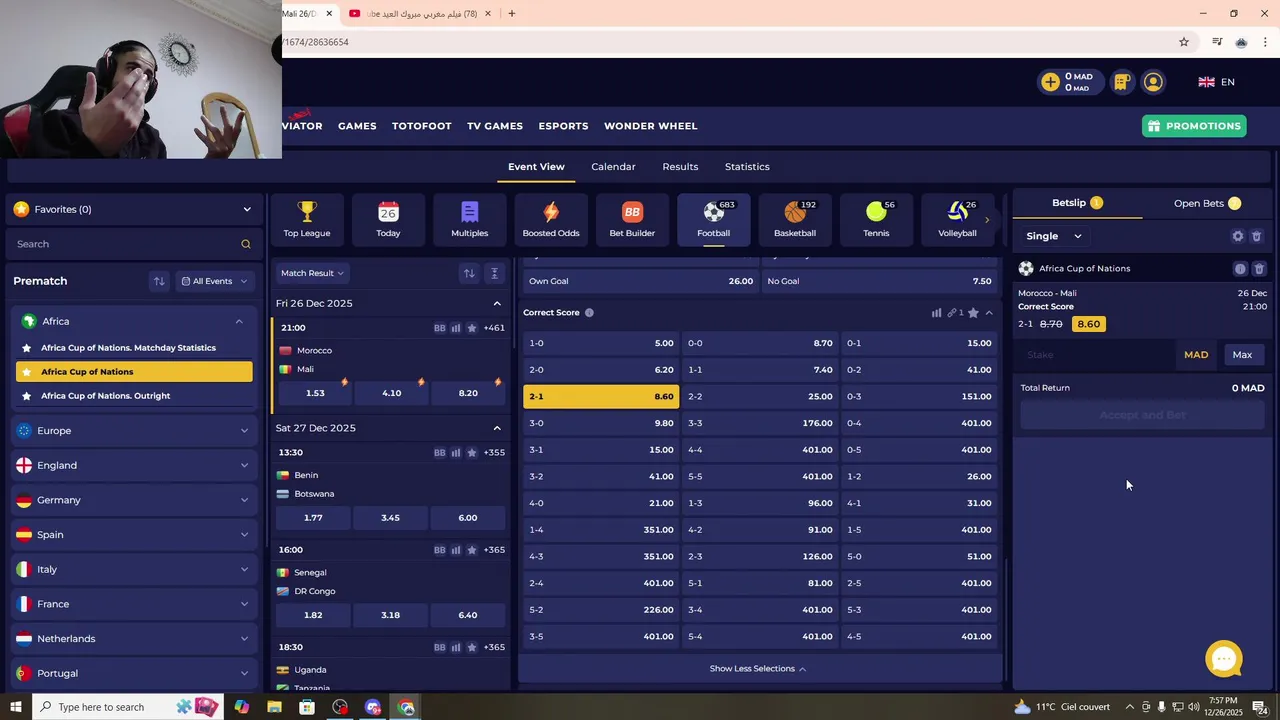Click the collapse-all icon next to Match Result
The width and height of the screenshot is (1280, 720).
(x=494, y=273)
